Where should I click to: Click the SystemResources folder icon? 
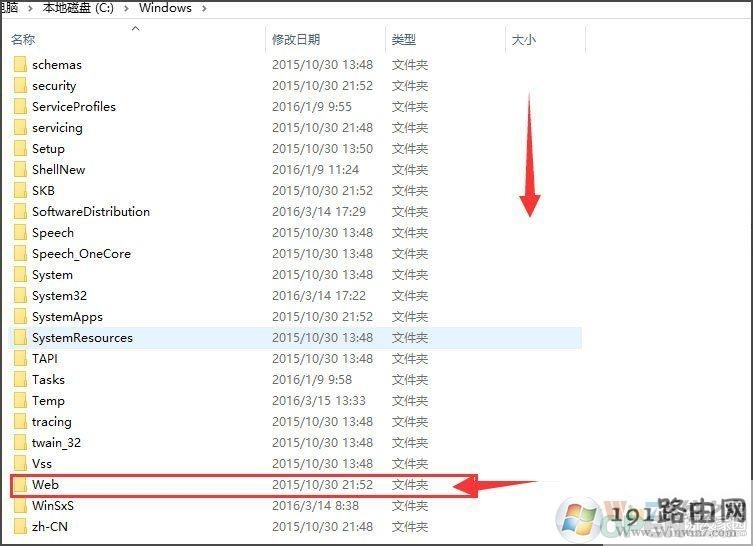click(20, 338)
